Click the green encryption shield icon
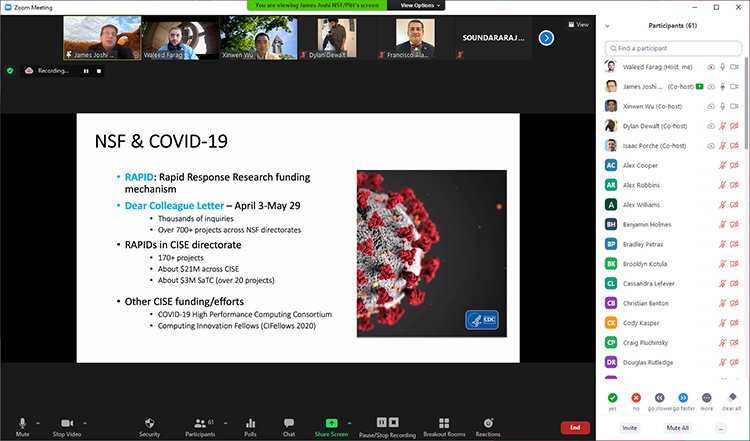The height and width of the screenshot is (441, 750). click(x=10, y=71)
